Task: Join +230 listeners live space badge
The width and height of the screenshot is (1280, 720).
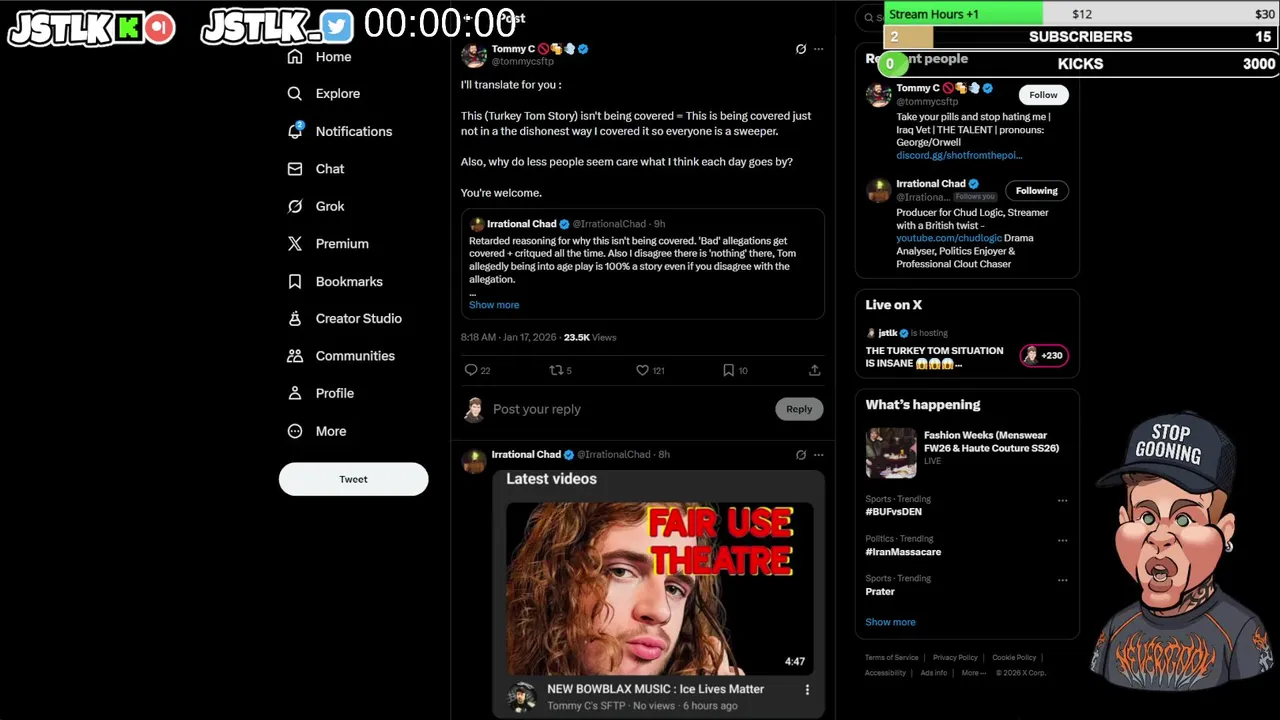Action: (1043, 355)
